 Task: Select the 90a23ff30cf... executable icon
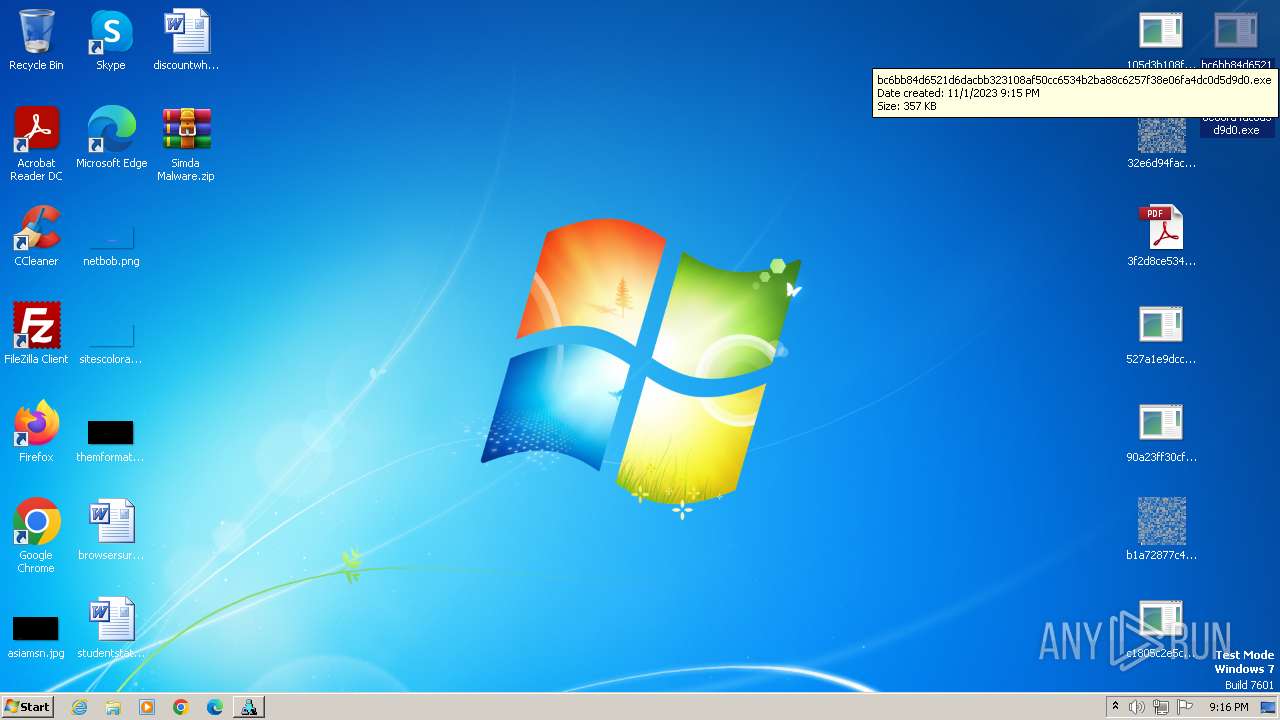coord(1161,432)
